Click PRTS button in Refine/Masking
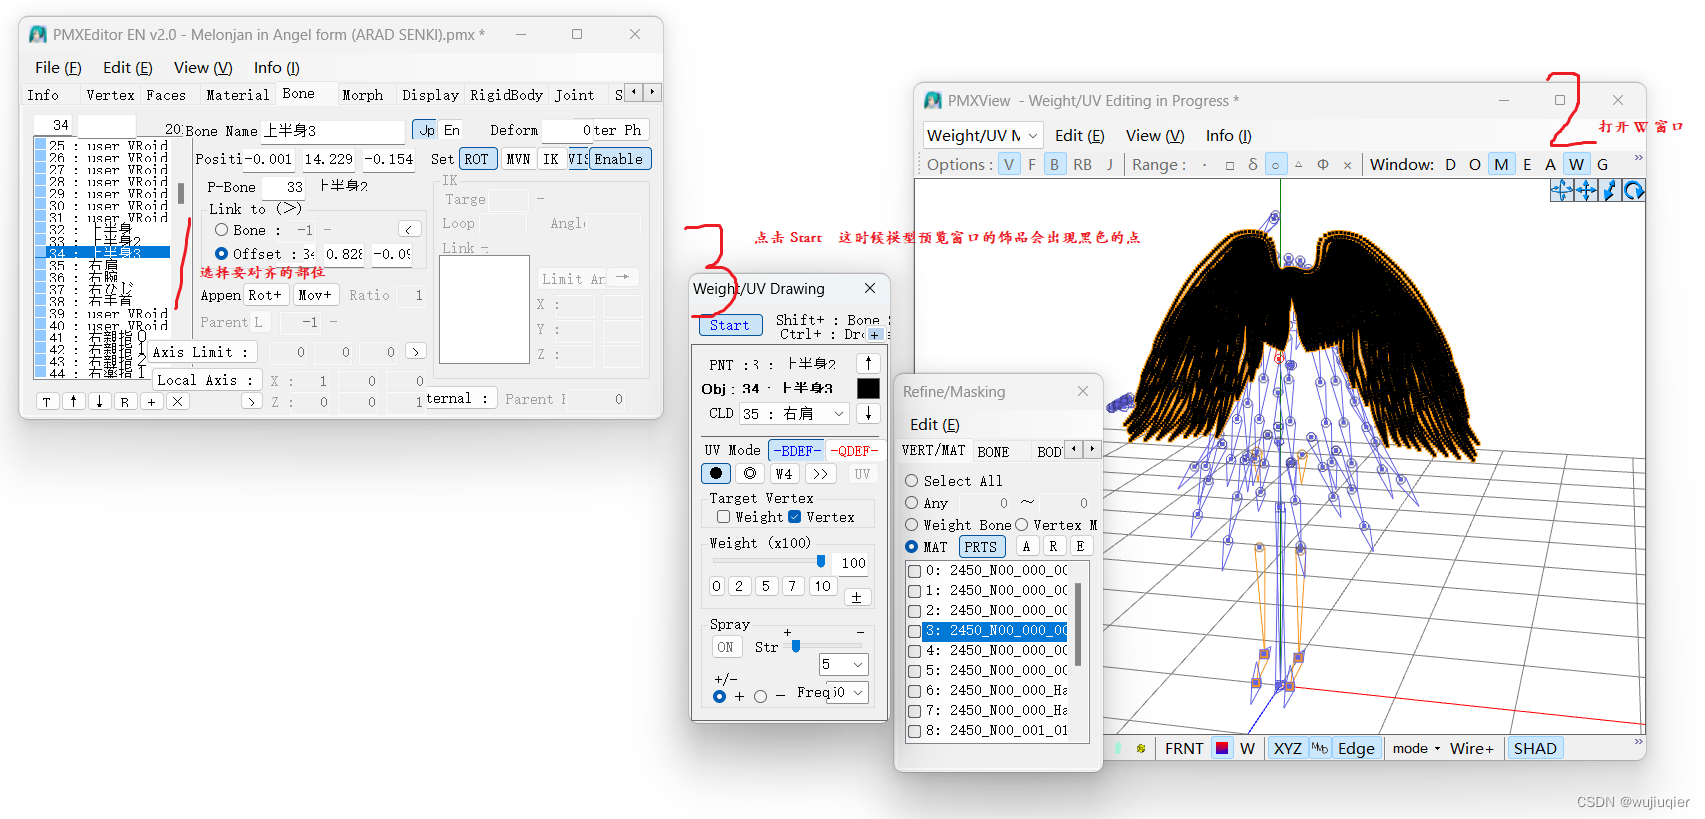 (981, 547)
